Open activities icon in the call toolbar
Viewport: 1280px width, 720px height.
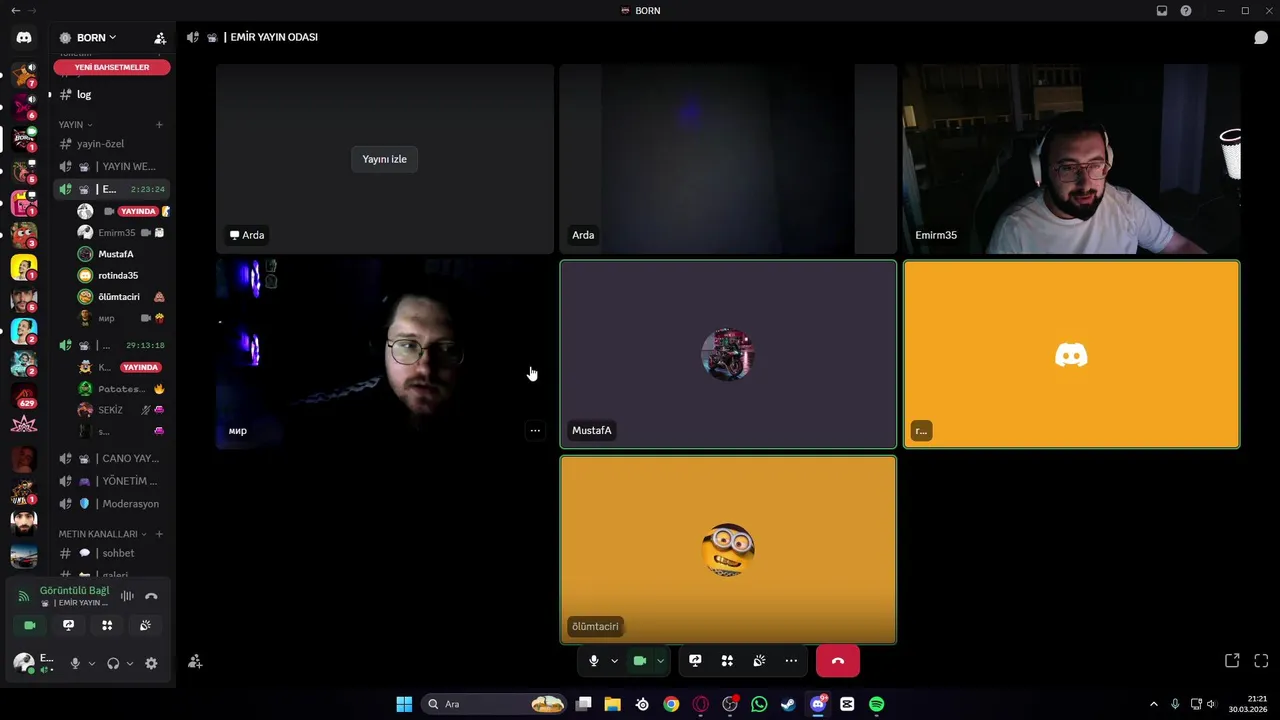click(727, 661)
